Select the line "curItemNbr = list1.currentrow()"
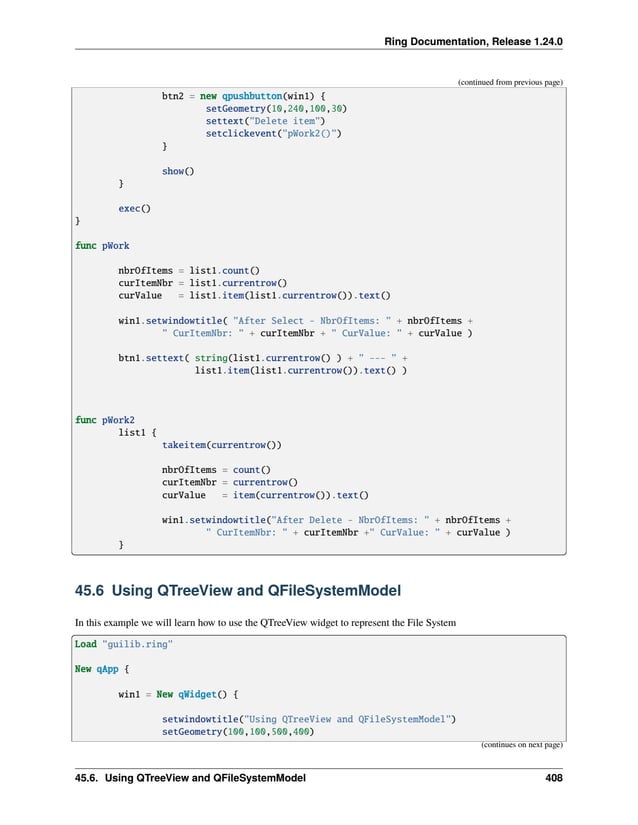Image resolution: width=638 pixels, height=825 pixels. coord(202,283)
